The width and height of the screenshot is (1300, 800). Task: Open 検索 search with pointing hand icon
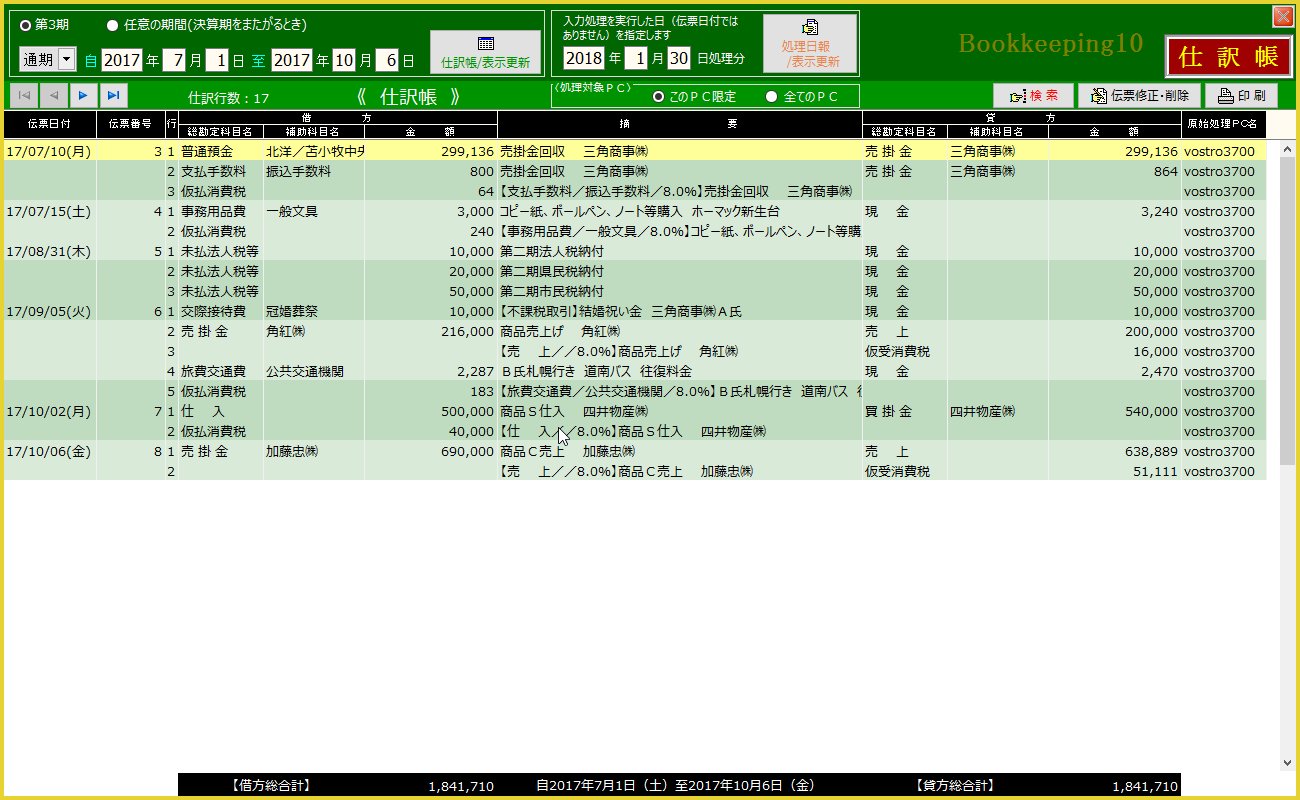click(1033, 96)
